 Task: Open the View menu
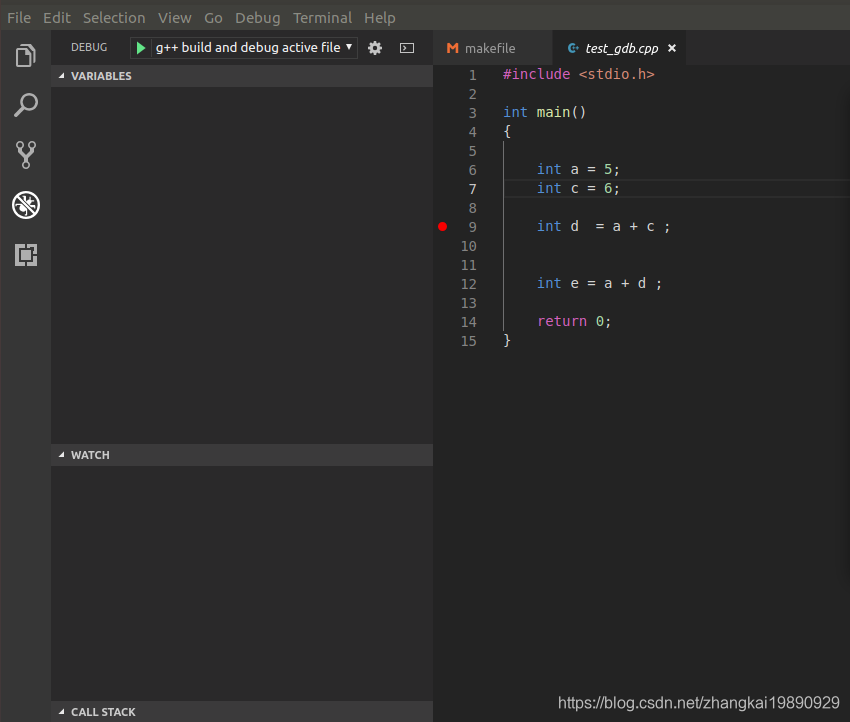175,18
